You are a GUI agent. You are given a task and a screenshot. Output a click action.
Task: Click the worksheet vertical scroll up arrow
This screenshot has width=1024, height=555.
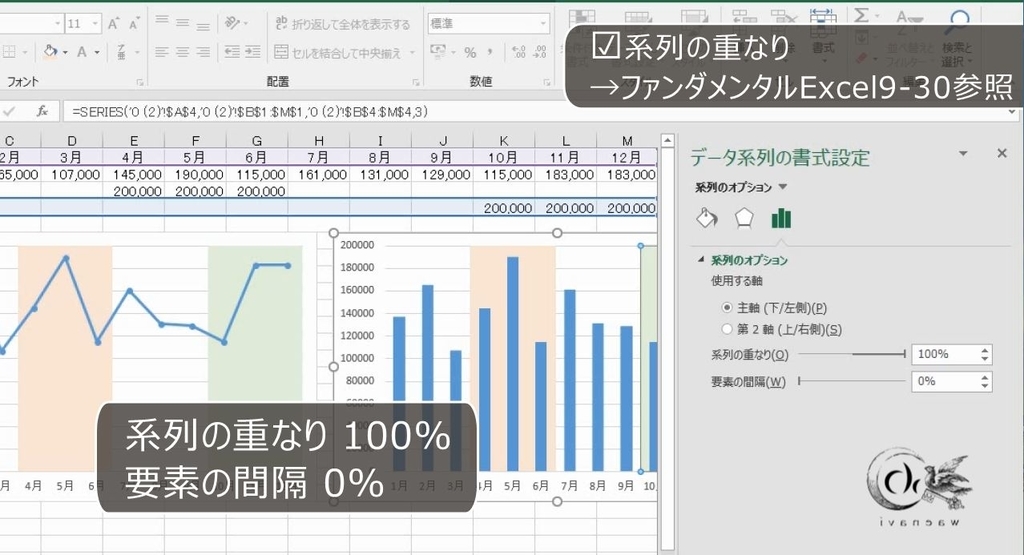click(x=667, y=140)
